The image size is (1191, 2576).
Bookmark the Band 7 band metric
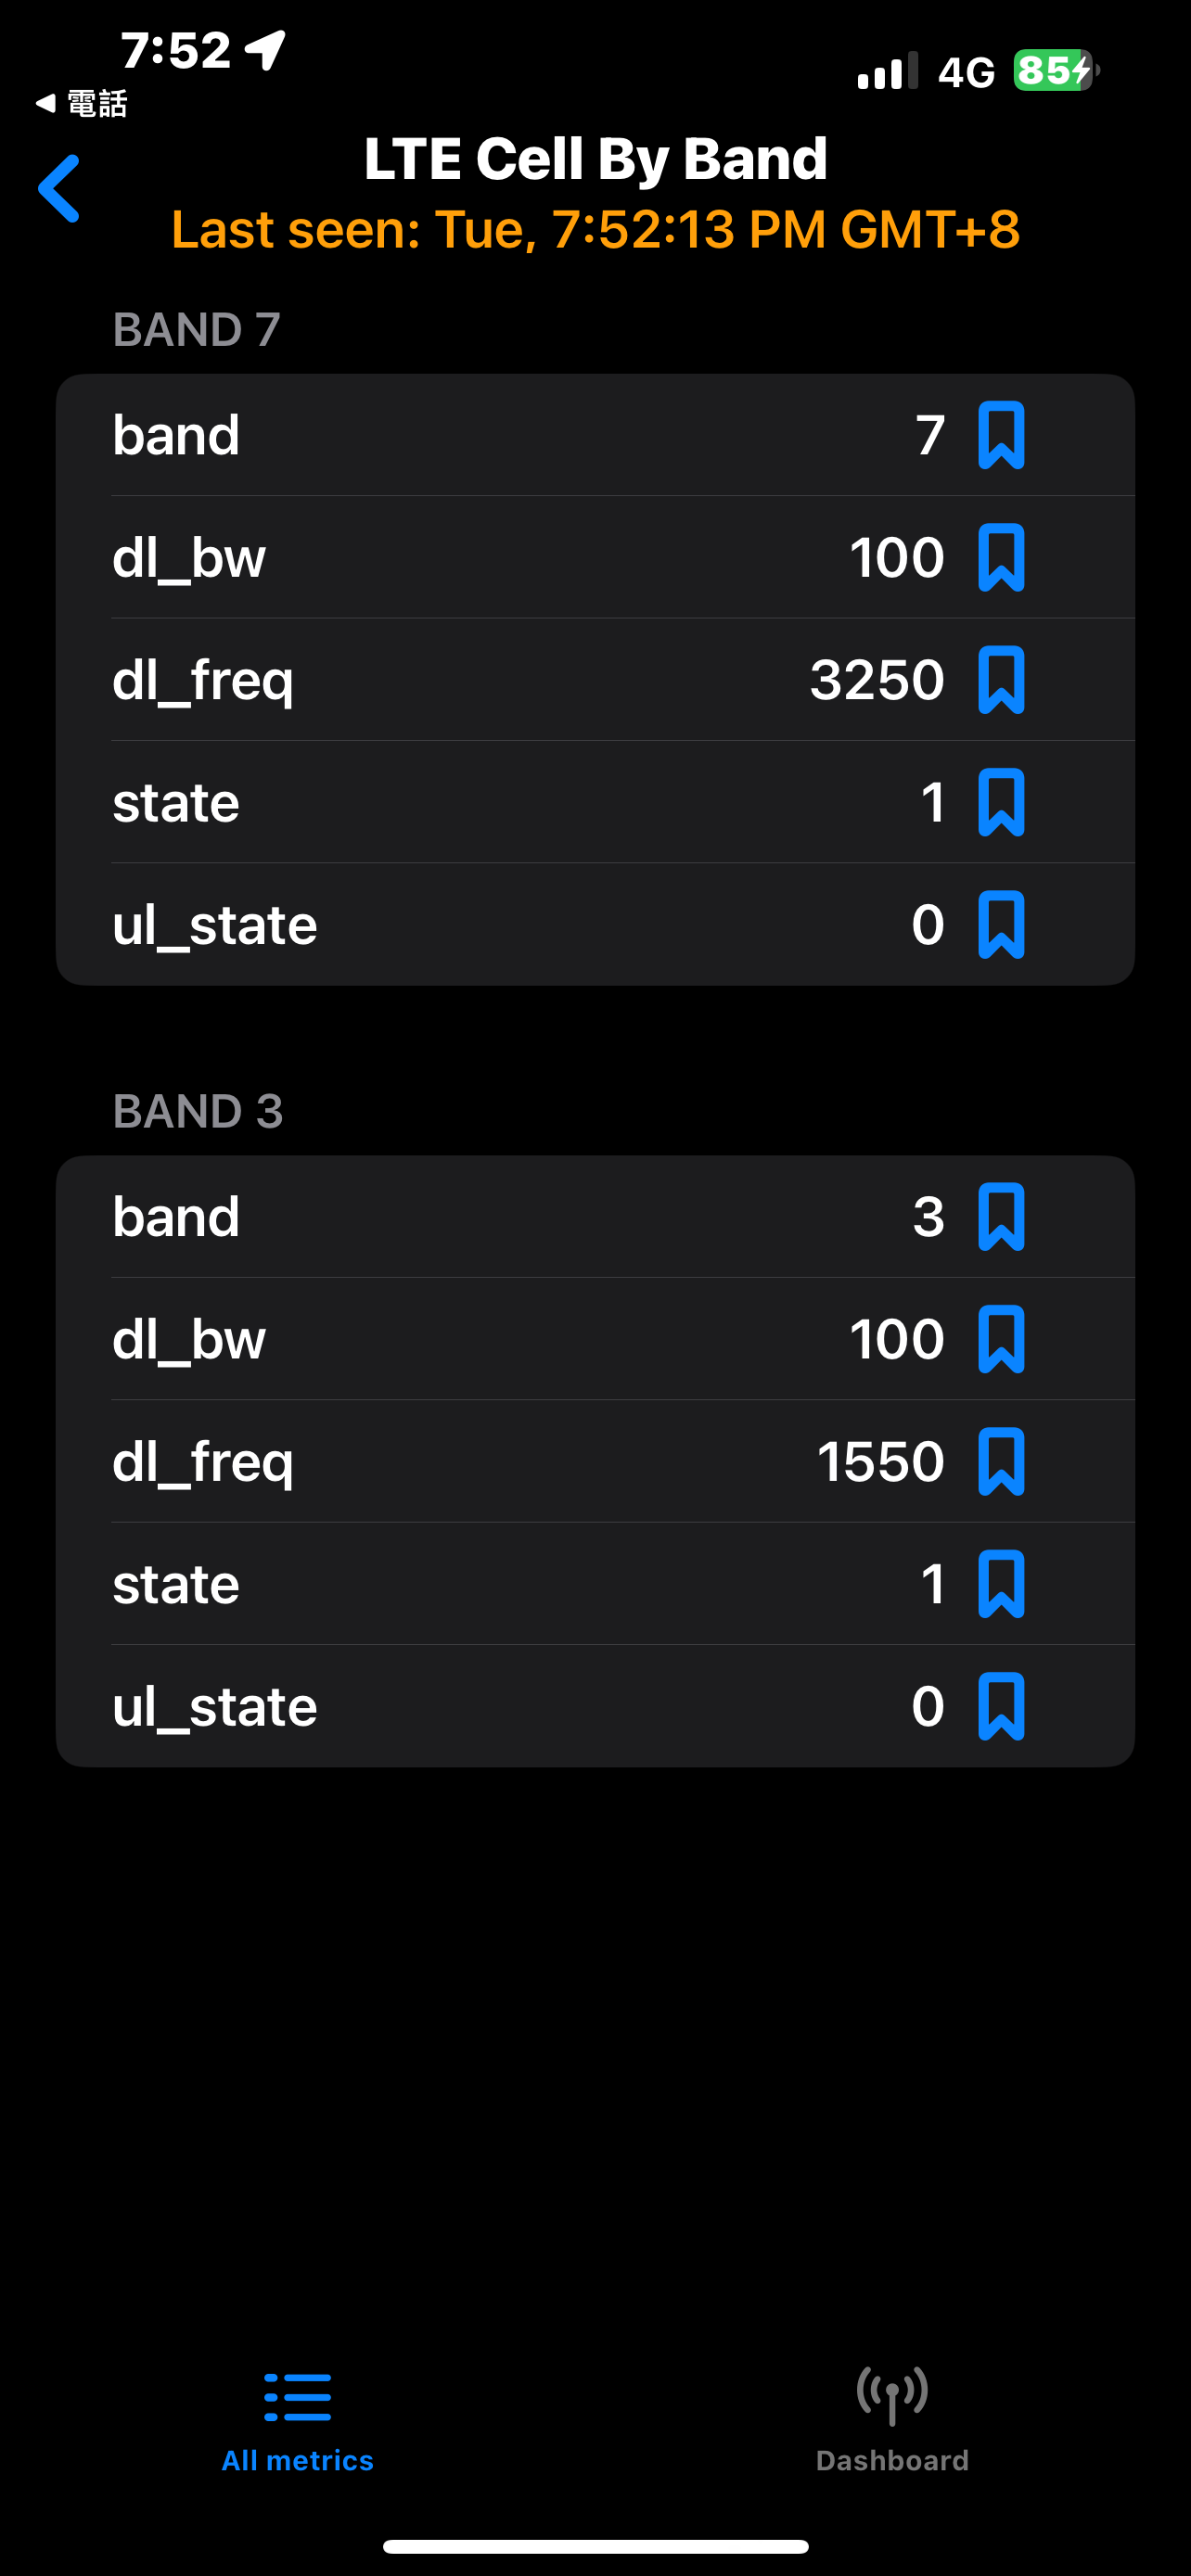pyautogui.click(x=1001, y=435)
